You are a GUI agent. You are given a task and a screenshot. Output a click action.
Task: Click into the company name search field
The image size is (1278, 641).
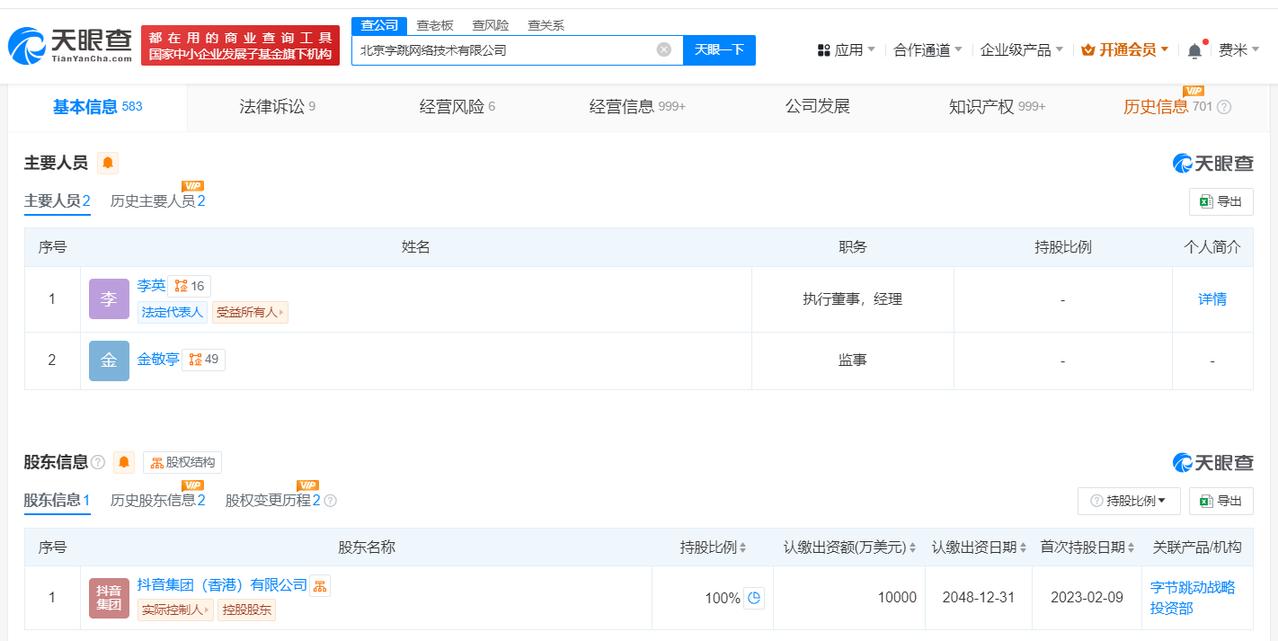500,50
